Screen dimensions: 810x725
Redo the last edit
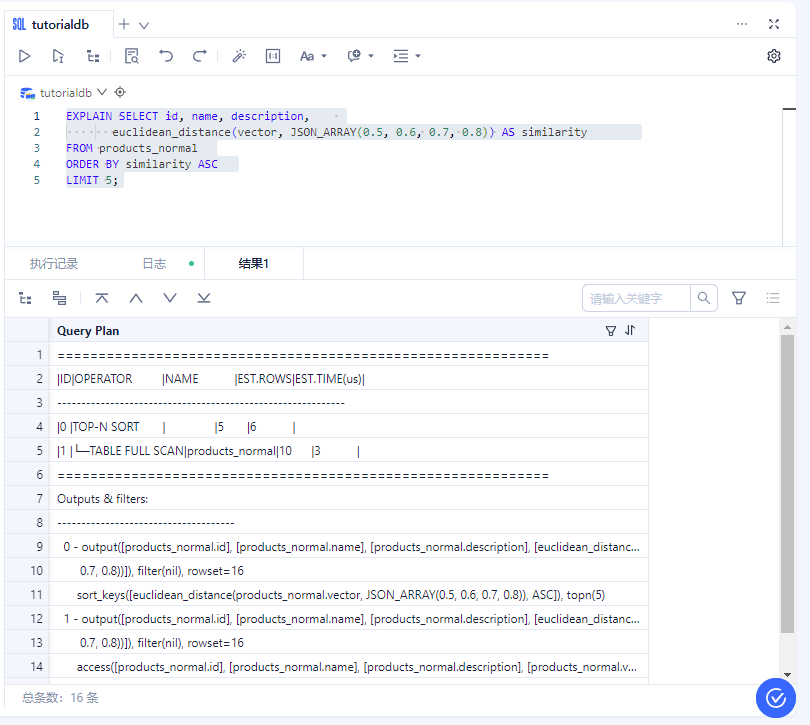200,56
